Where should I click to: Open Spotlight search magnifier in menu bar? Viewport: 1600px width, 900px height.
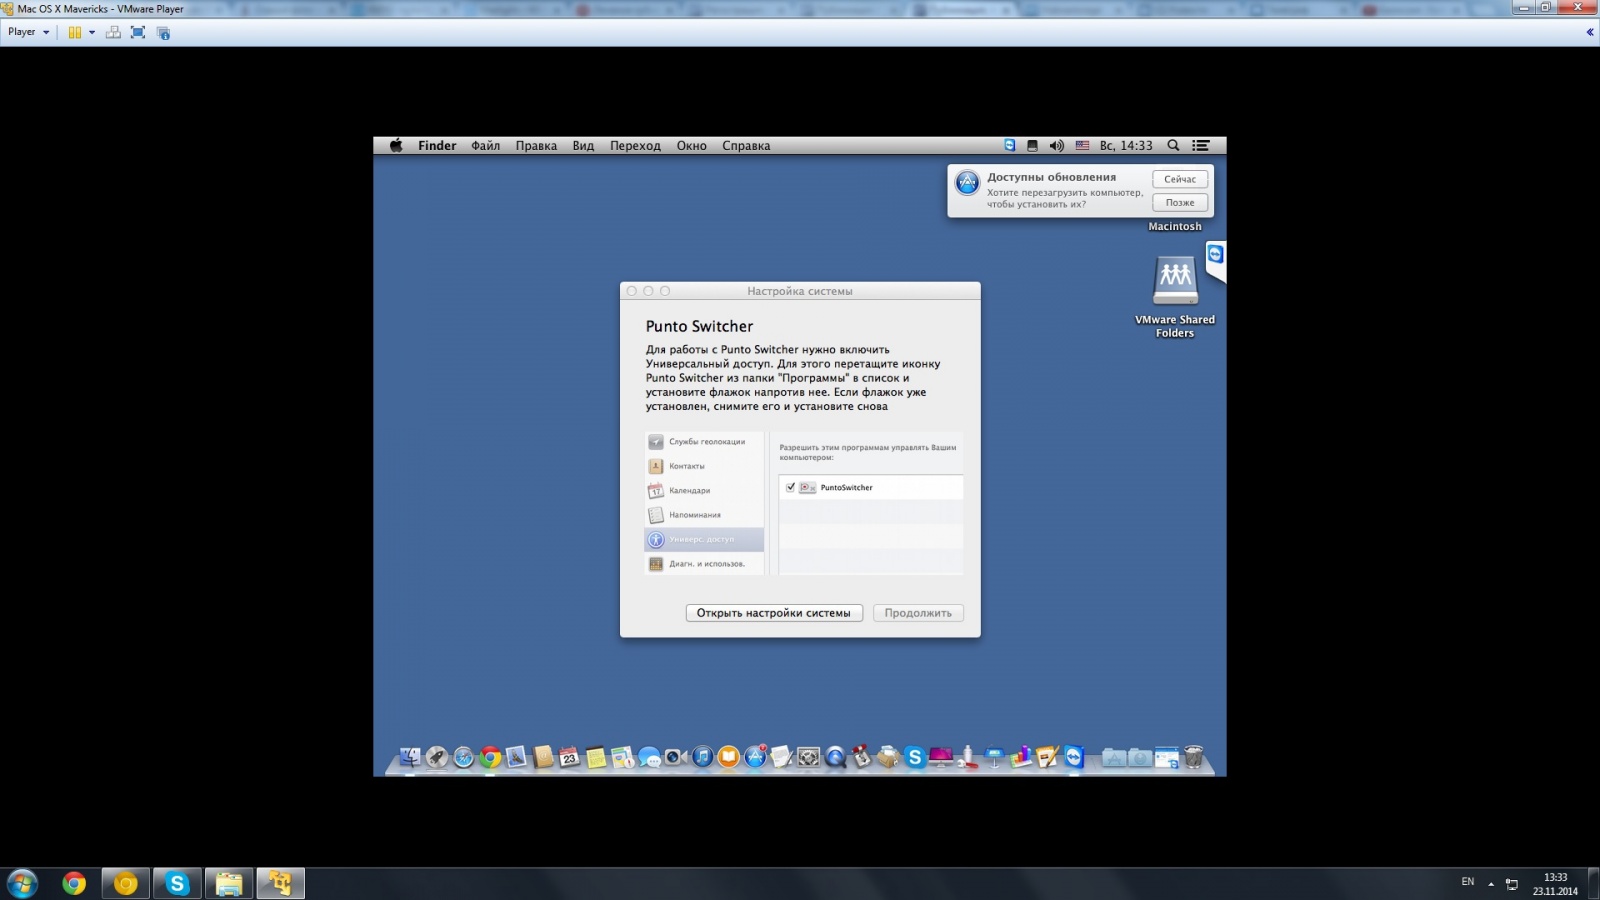[1173, 145]
